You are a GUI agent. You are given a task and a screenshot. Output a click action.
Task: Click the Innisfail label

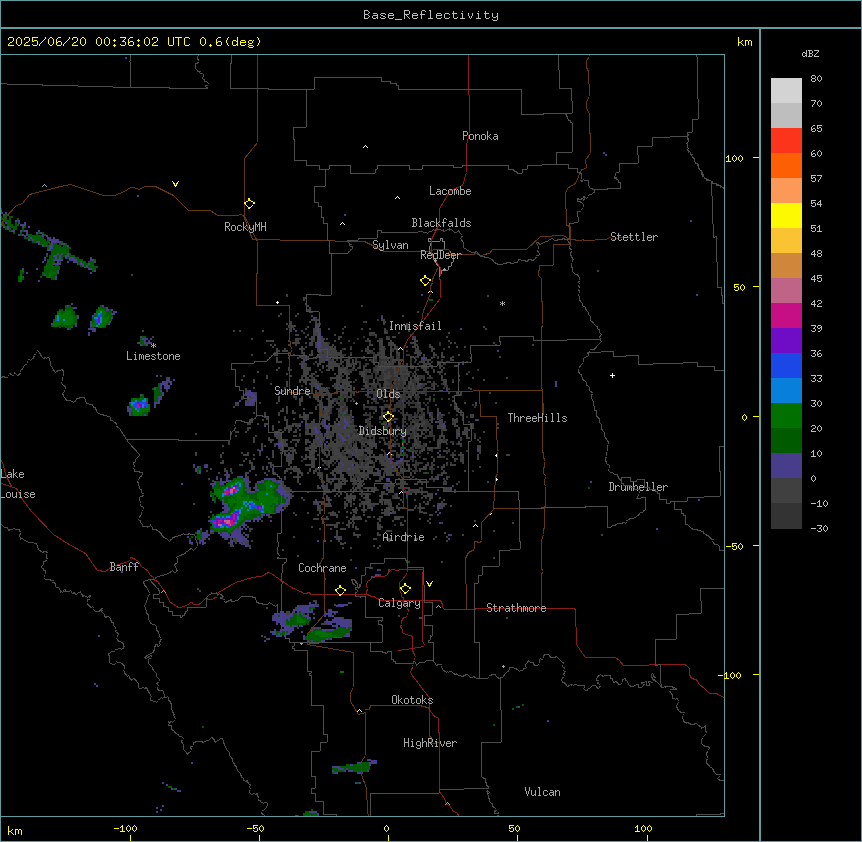[x=415, y=326]
